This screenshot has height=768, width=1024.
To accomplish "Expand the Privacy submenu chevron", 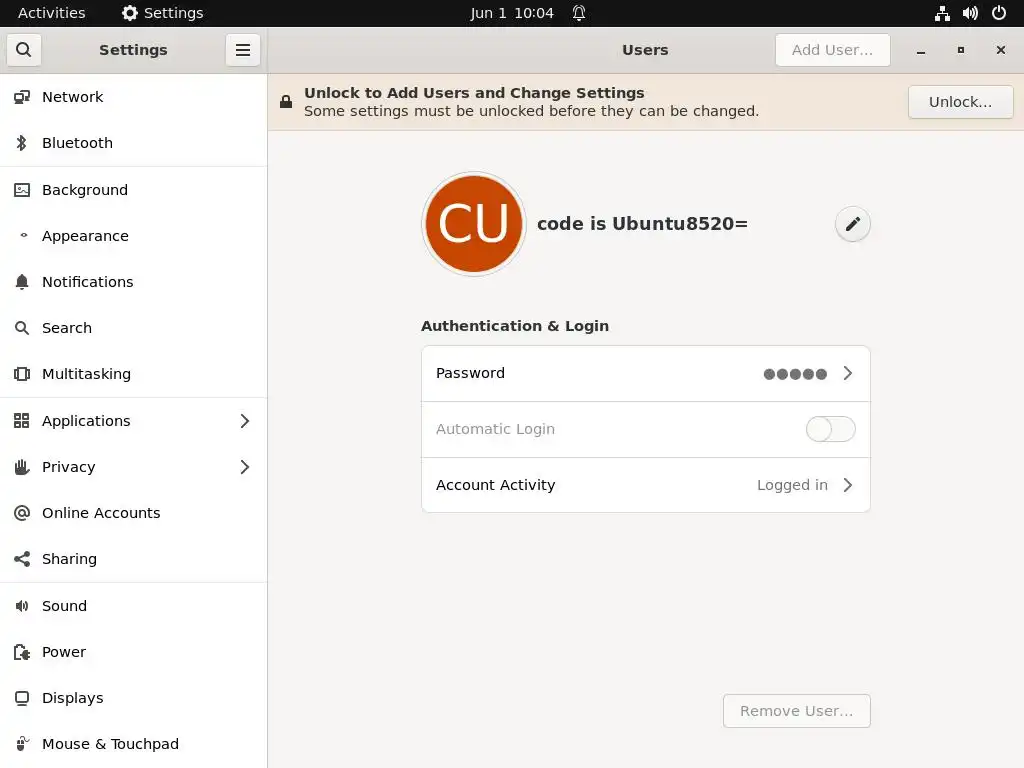I will click(245, 467).
